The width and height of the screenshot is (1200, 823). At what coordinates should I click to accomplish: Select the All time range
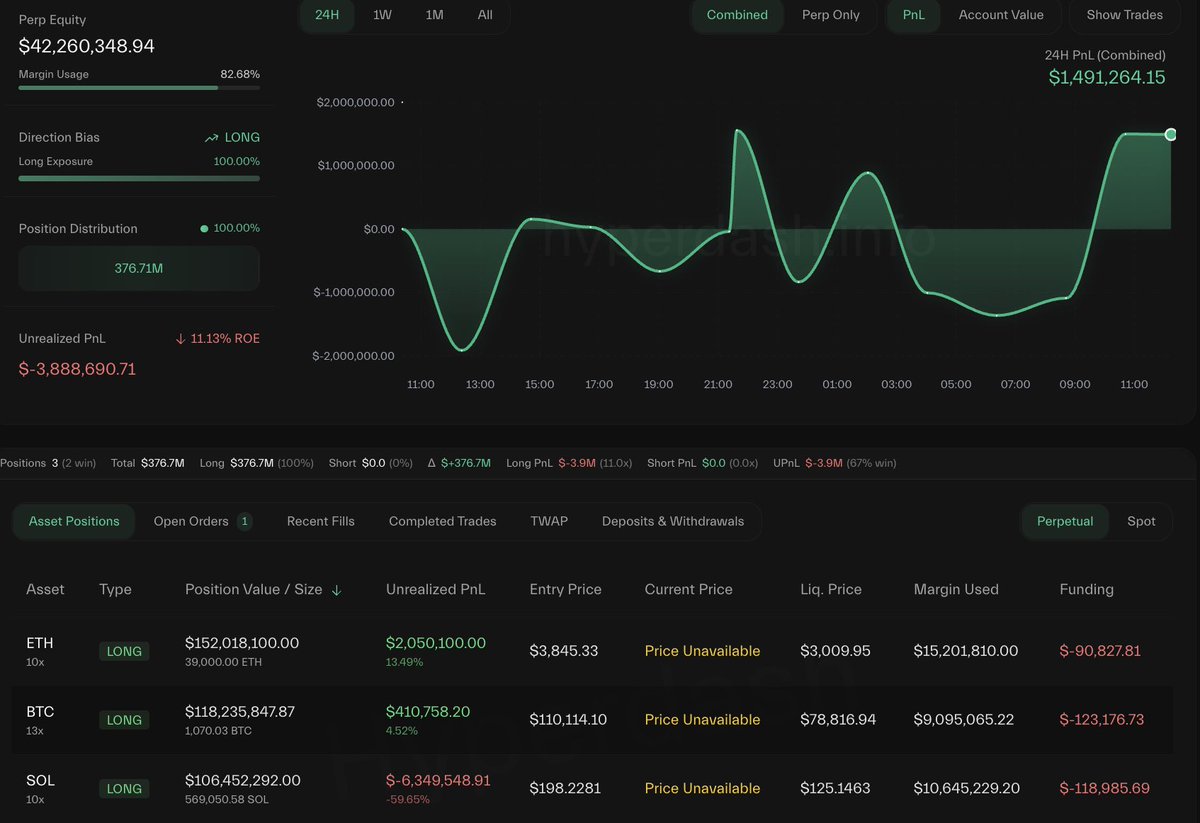coord(485,15)
